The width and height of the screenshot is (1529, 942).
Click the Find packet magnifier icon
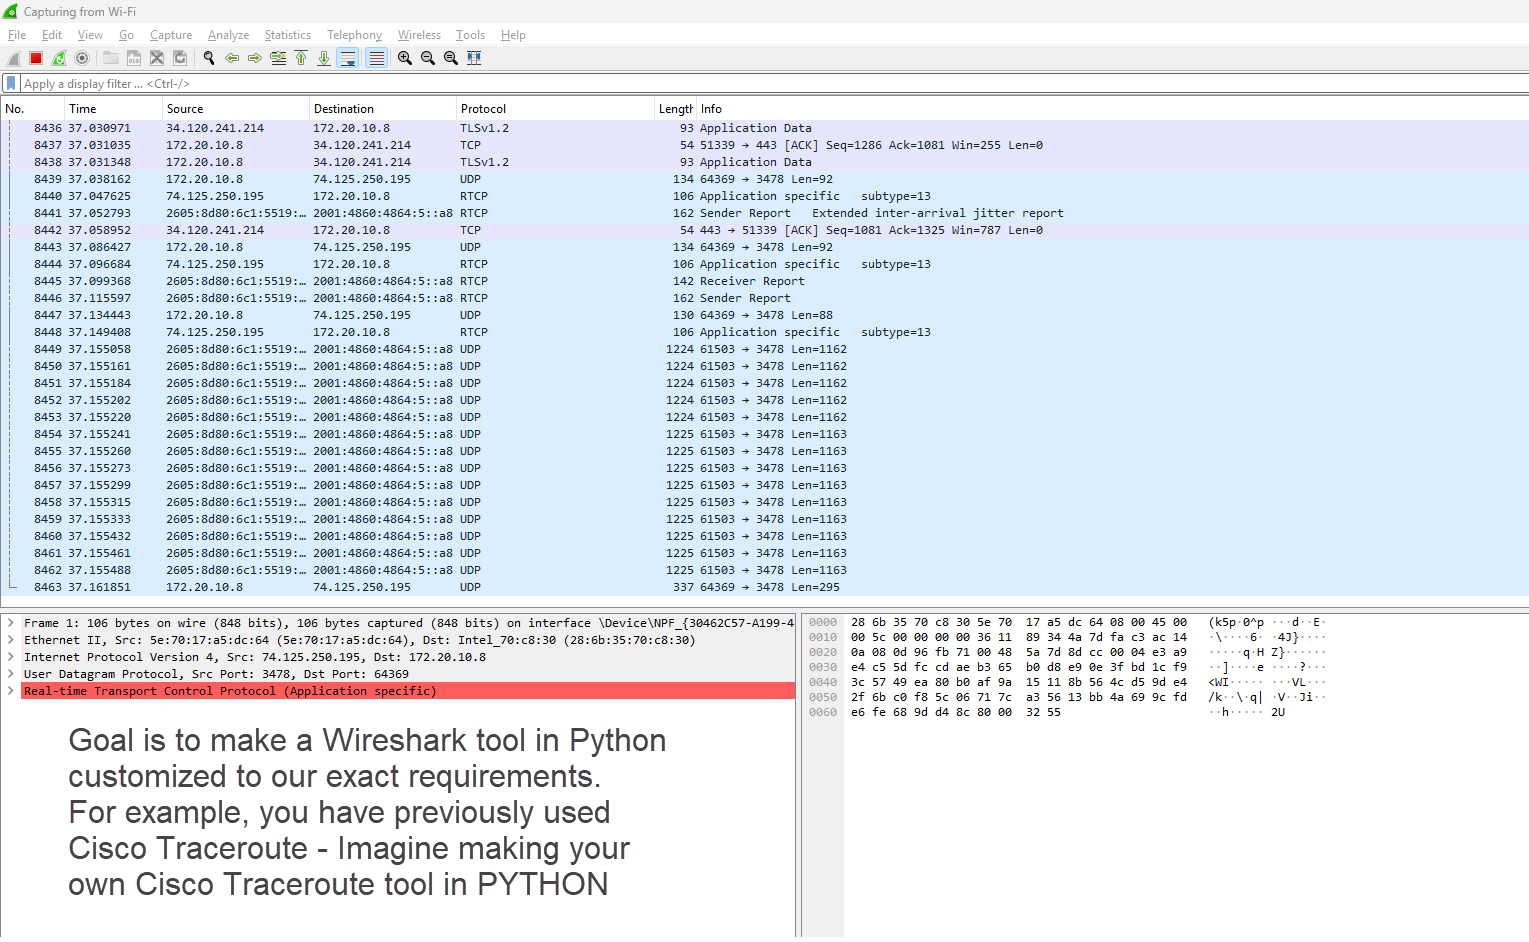pyautogui.click(x=209, y=58)
